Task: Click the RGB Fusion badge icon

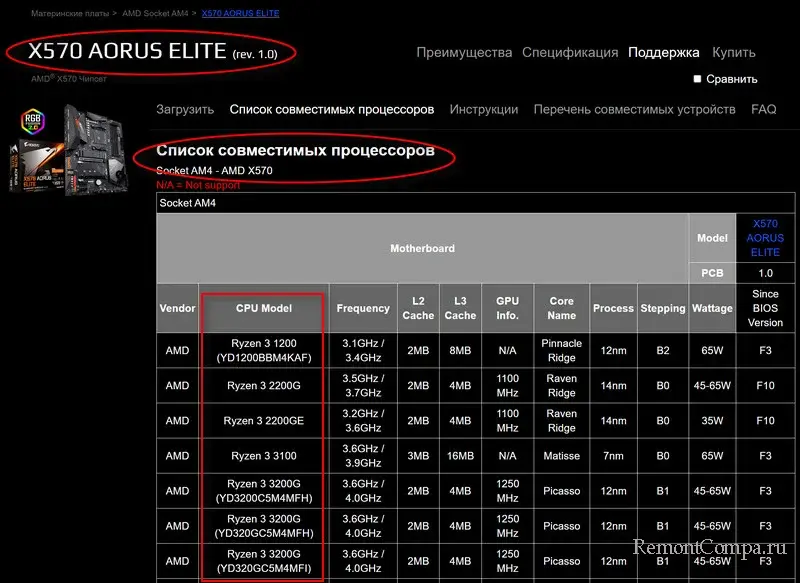Action: 33,123
